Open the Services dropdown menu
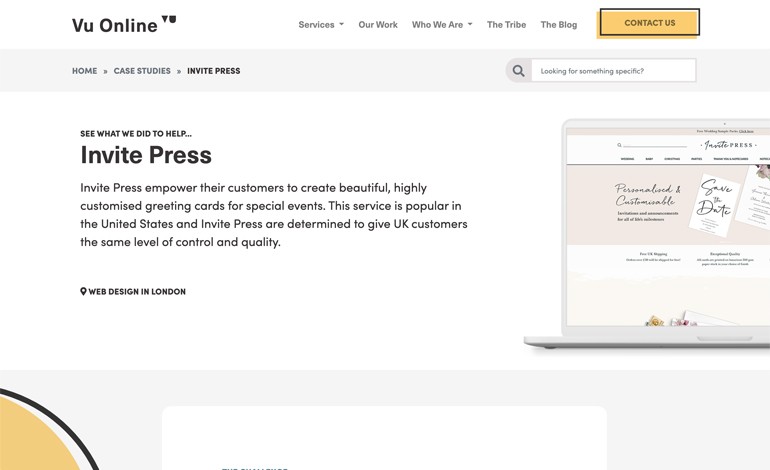 click(x=321, y=25)
